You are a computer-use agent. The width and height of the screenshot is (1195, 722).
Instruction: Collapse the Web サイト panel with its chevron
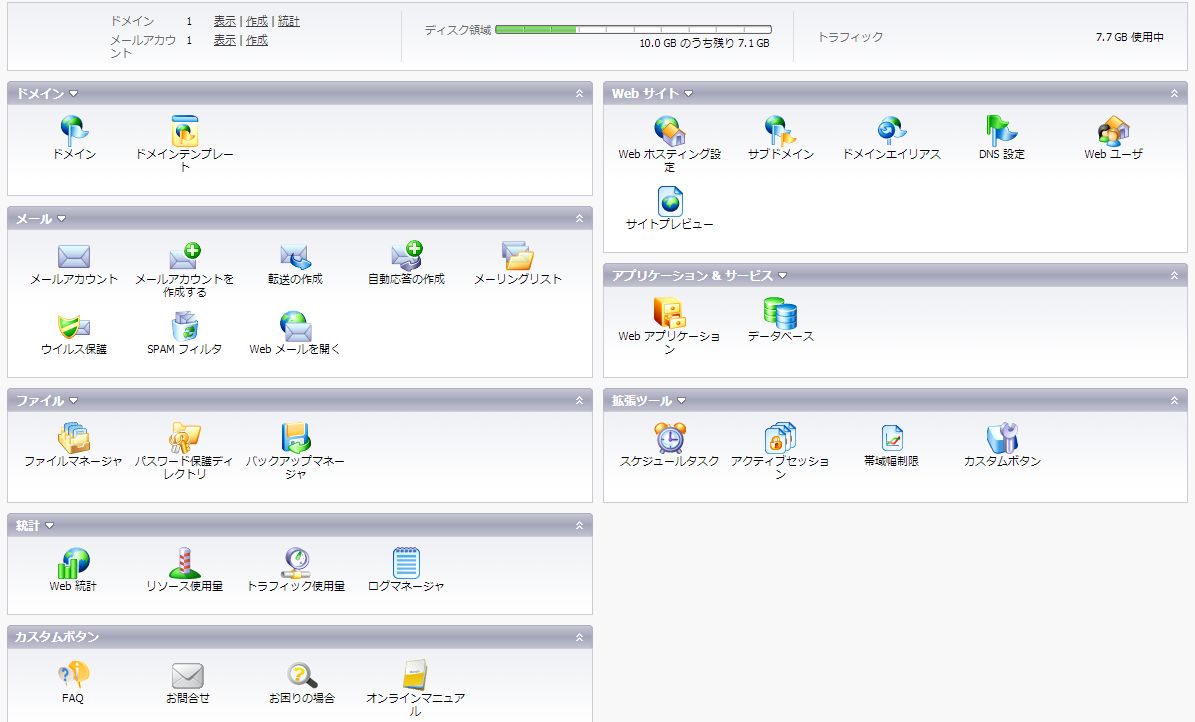coord(1175,93)
